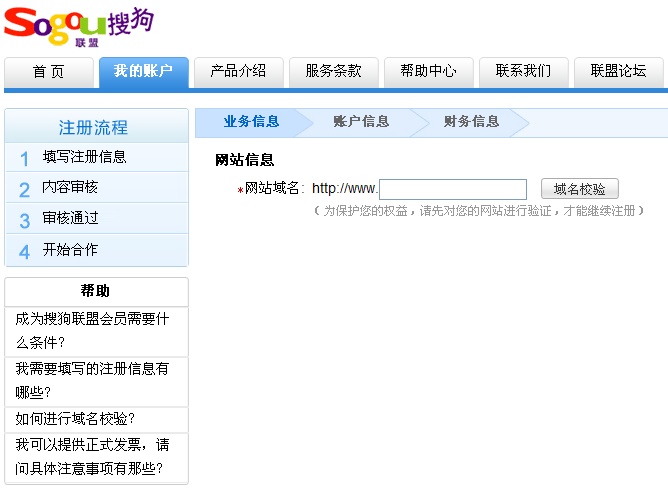Visit the 联盟论坛 tab
The height and width of the screenshot is (489, 668).
tap(618, 72)
